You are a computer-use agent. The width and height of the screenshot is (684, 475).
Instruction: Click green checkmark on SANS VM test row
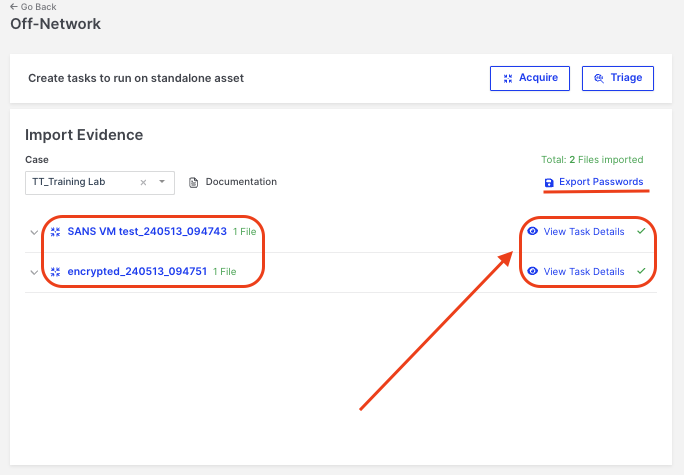tap(641, 231)
